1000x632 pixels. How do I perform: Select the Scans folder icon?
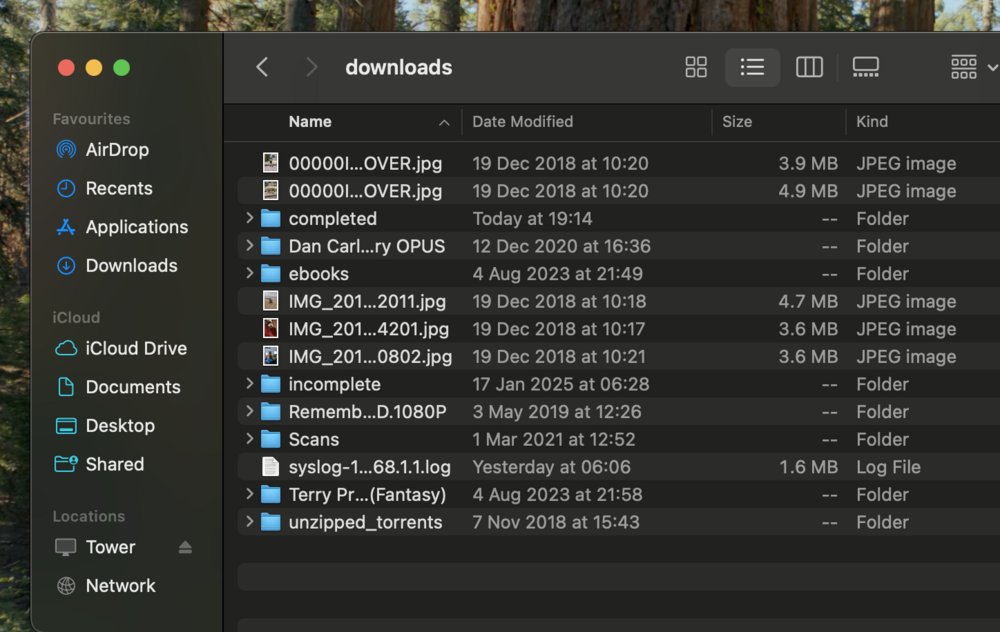point(270,439)
